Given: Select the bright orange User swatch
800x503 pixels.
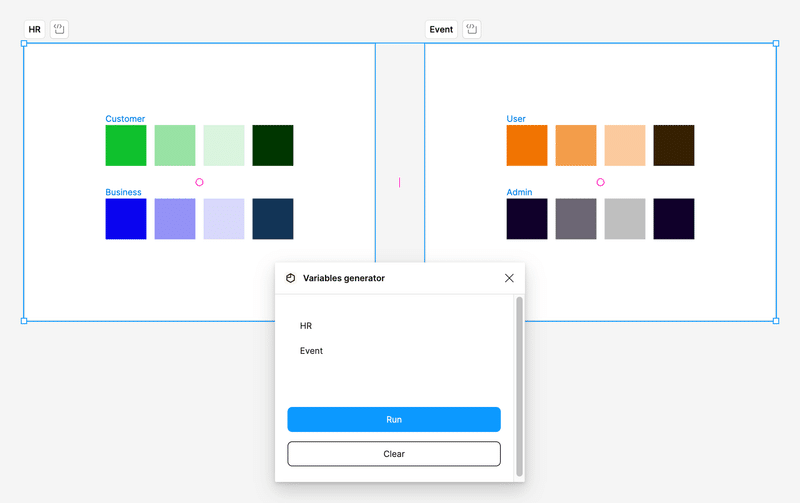Looking at the screenshot, I should coord(527,145).
